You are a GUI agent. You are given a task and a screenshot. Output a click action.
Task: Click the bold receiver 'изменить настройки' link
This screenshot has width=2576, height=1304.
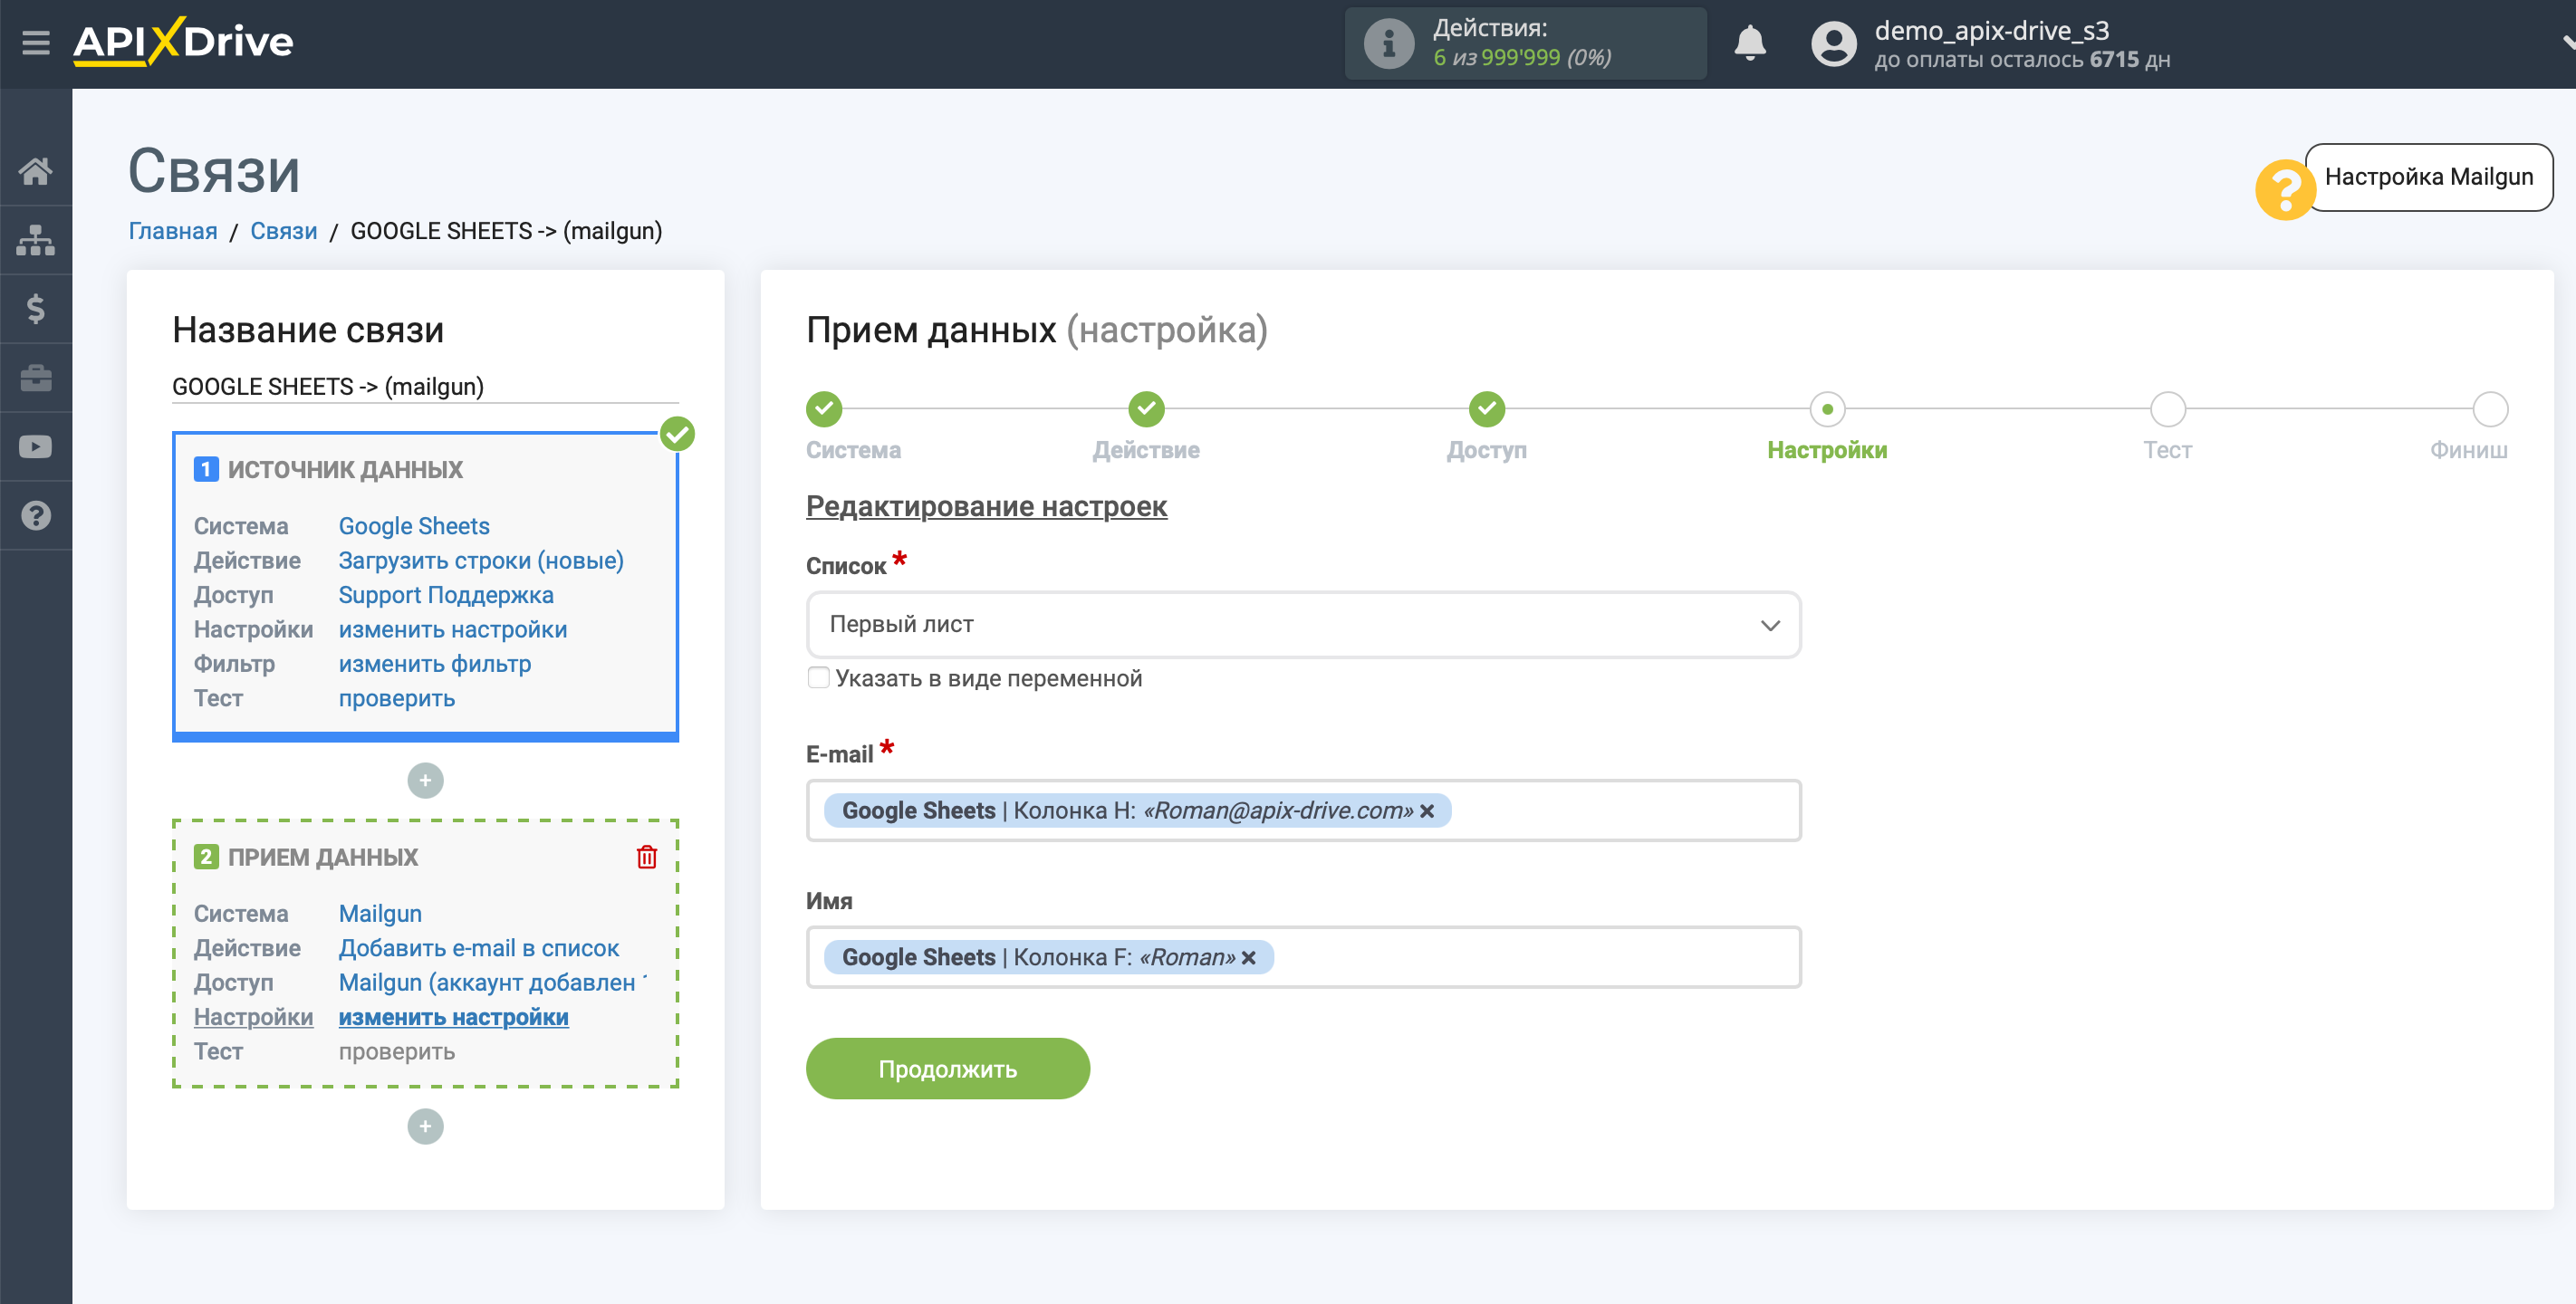(x=452, y=1017)
